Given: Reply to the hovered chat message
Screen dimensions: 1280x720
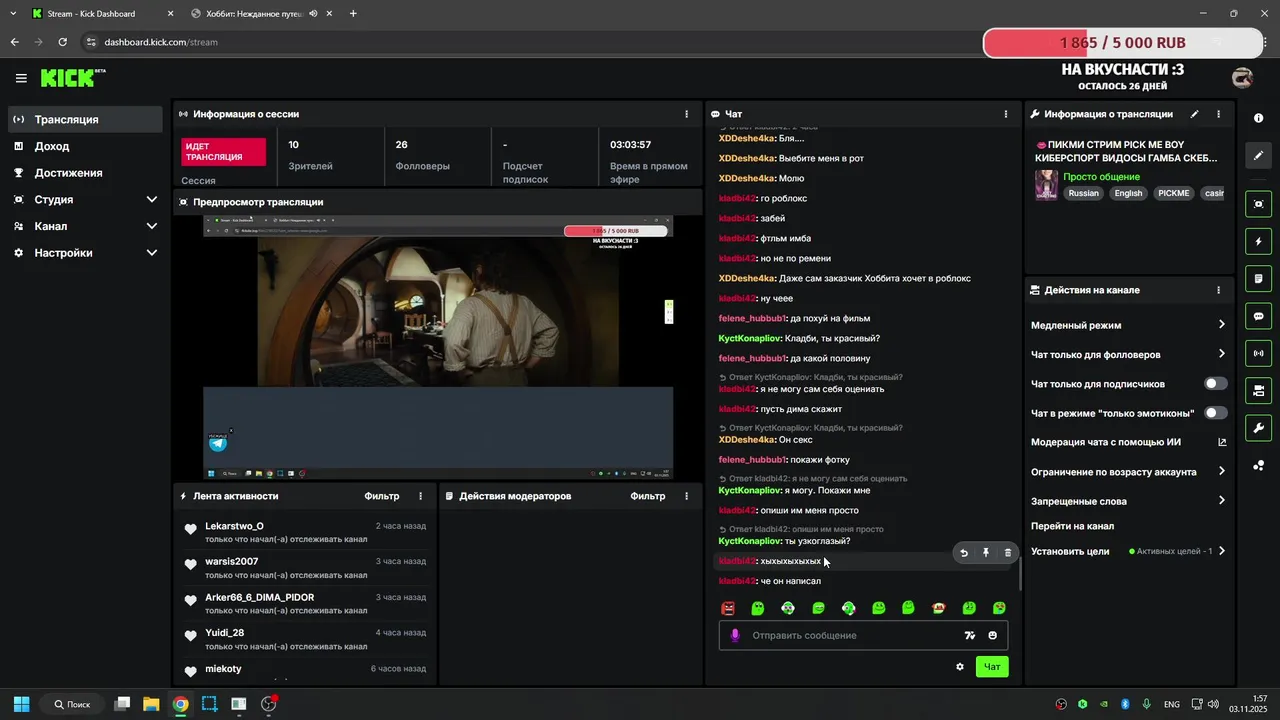Looking at the screenshot, I should [x=964, y=553].
